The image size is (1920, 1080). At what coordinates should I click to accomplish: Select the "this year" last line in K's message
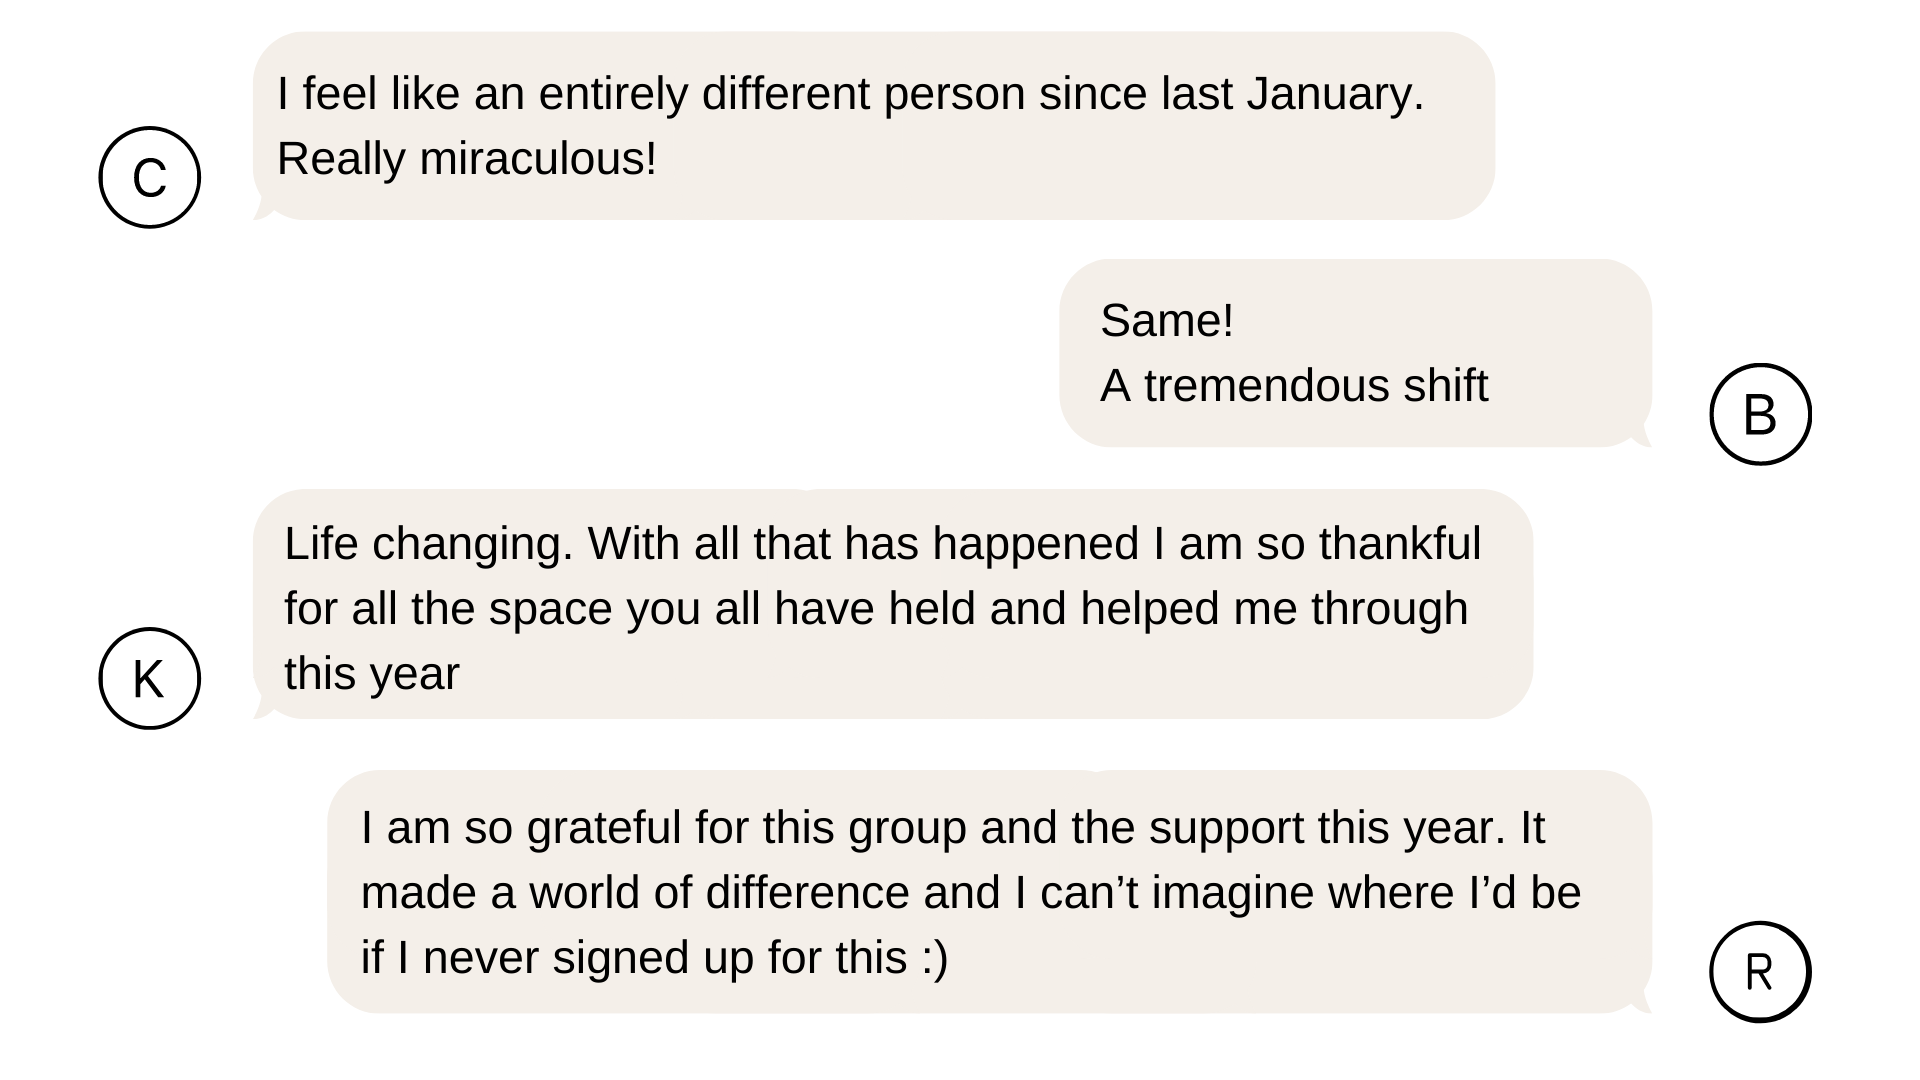point(372,674)
